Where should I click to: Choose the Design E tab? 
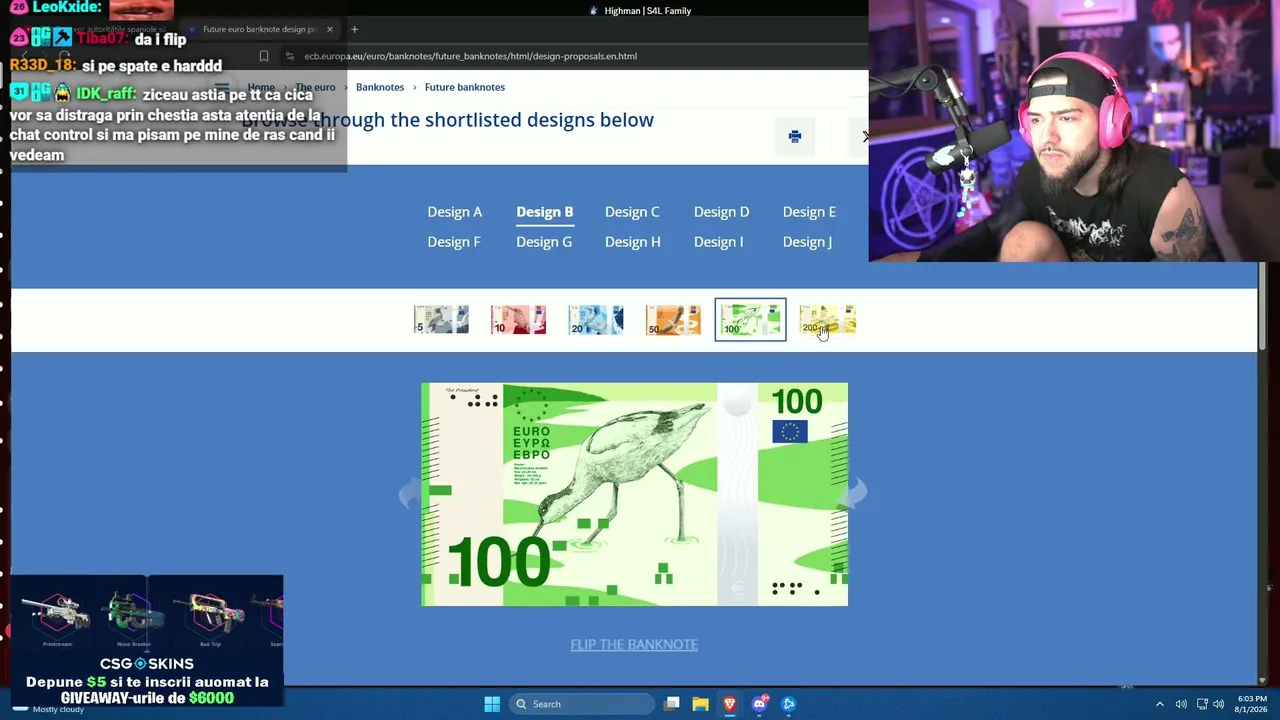(x=809, y=212)
